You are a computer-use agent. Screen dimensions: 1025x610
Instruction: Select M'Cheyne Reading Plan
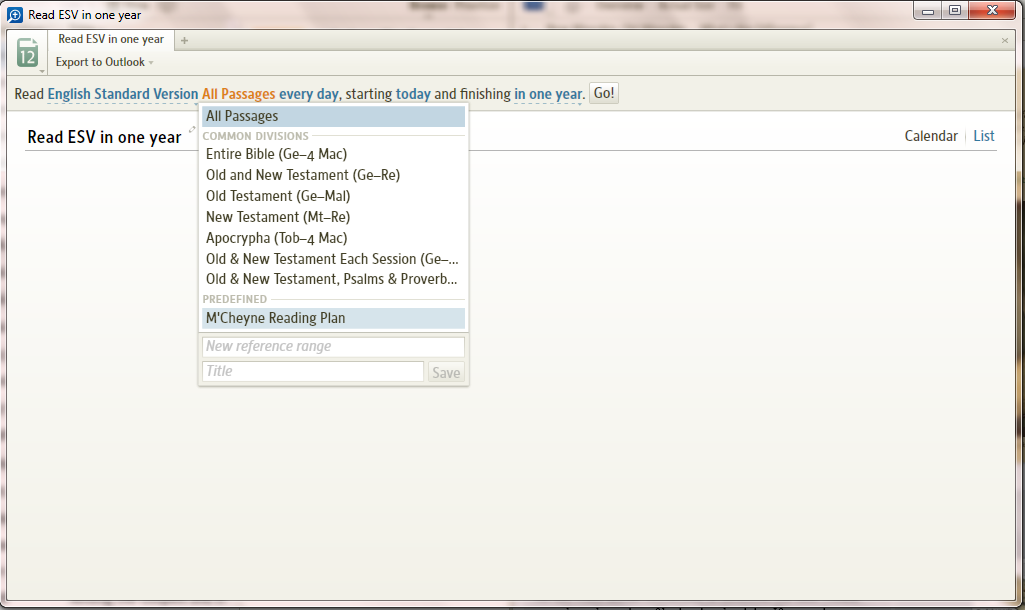(x=333, y=318)
